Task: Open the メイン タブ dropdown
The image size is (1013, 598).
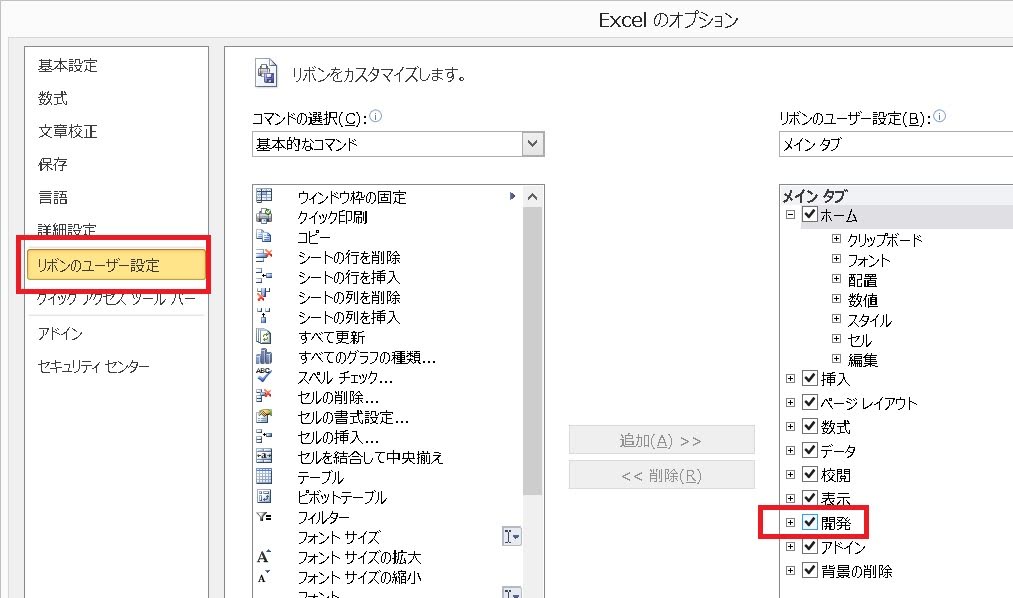Action: click(896, 144)
